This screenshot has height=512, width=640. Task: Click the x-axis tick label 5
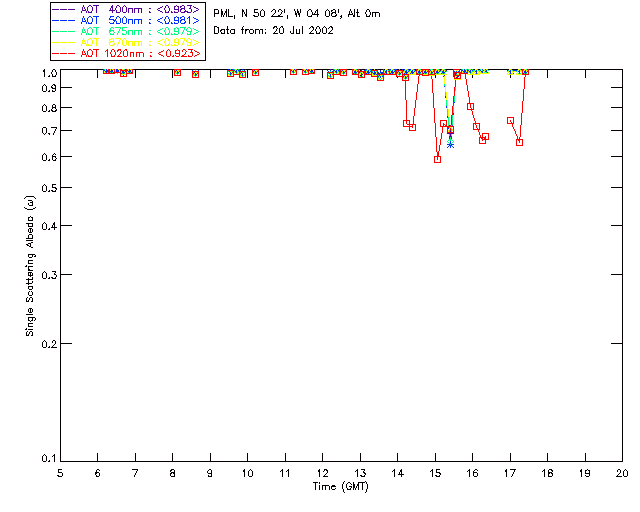[x=60, y=473]
